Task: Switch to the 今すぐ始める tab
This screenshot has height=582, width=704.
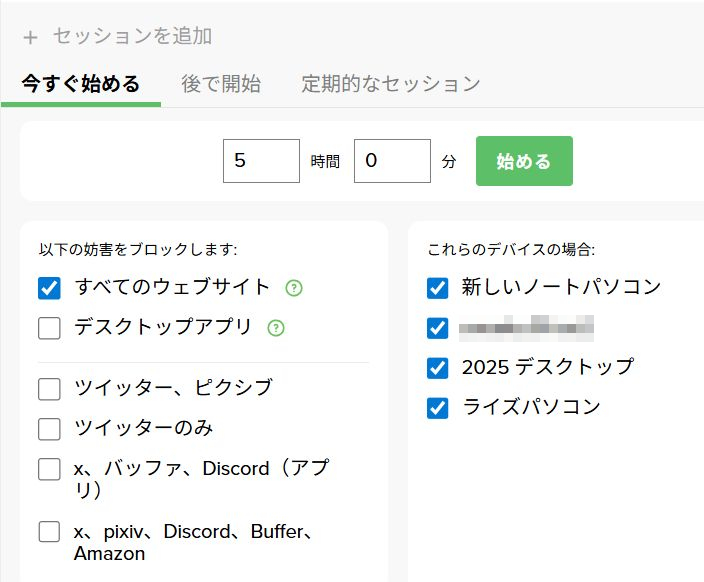Action: (x=81, y=84)
